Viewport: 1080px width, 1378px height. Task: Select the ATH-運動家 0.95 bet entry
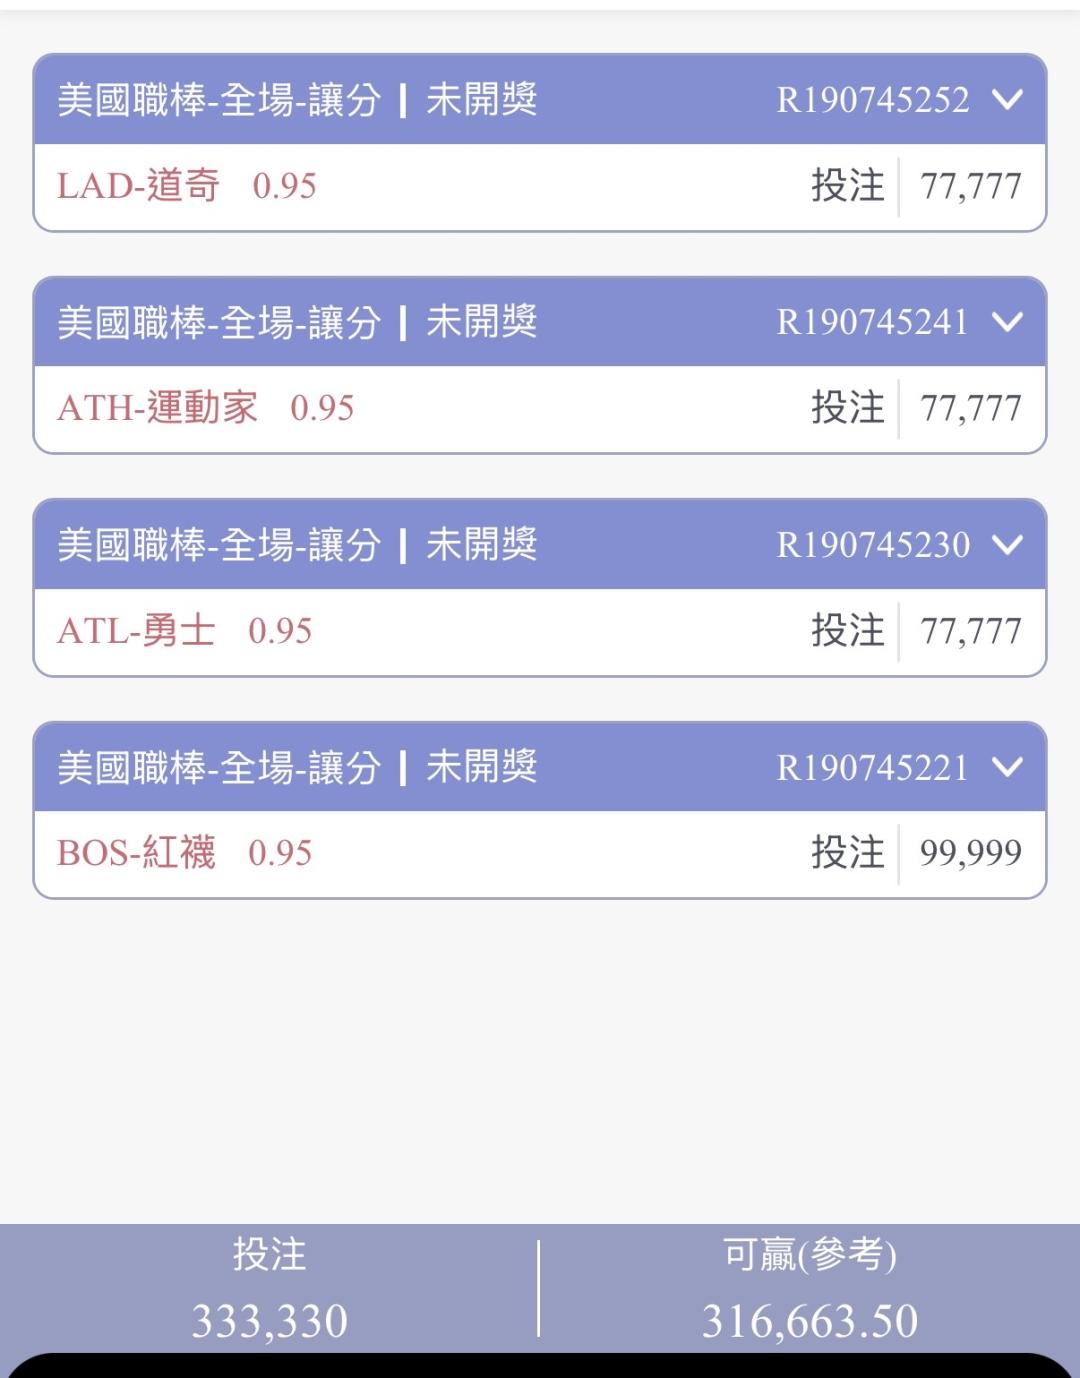[206, 408]
